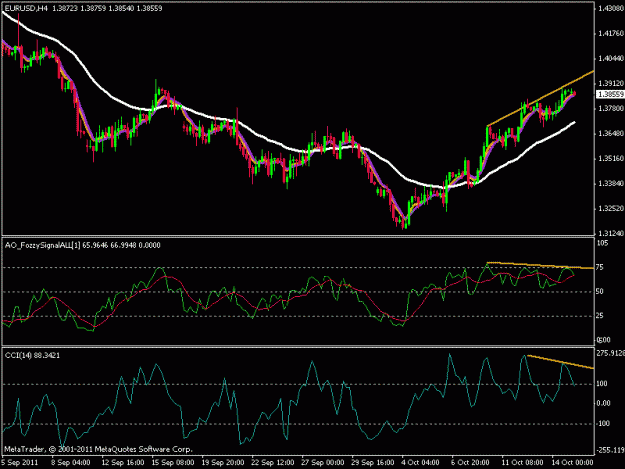Click the 15 Sep 08:00 time label
The image size is (625, 469).
click(173, 462)
